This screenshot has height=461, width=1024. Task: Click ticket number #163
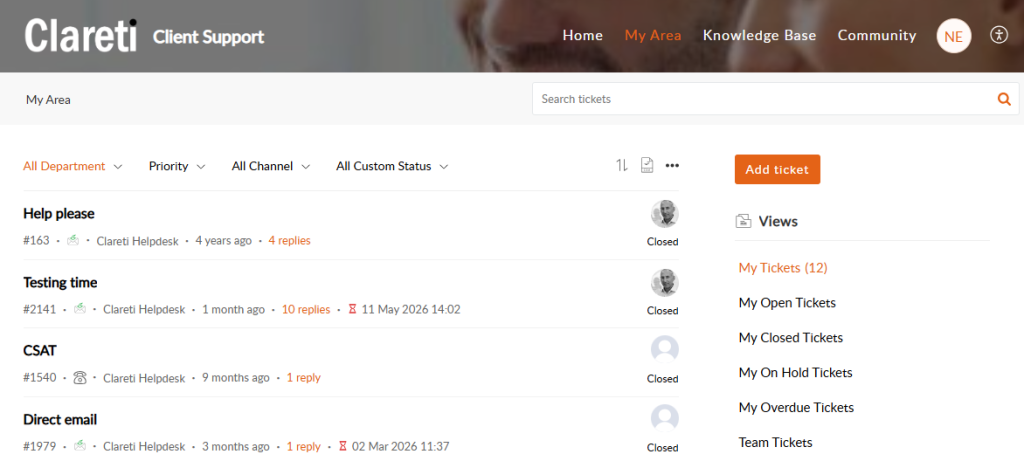tap(36, 240)
